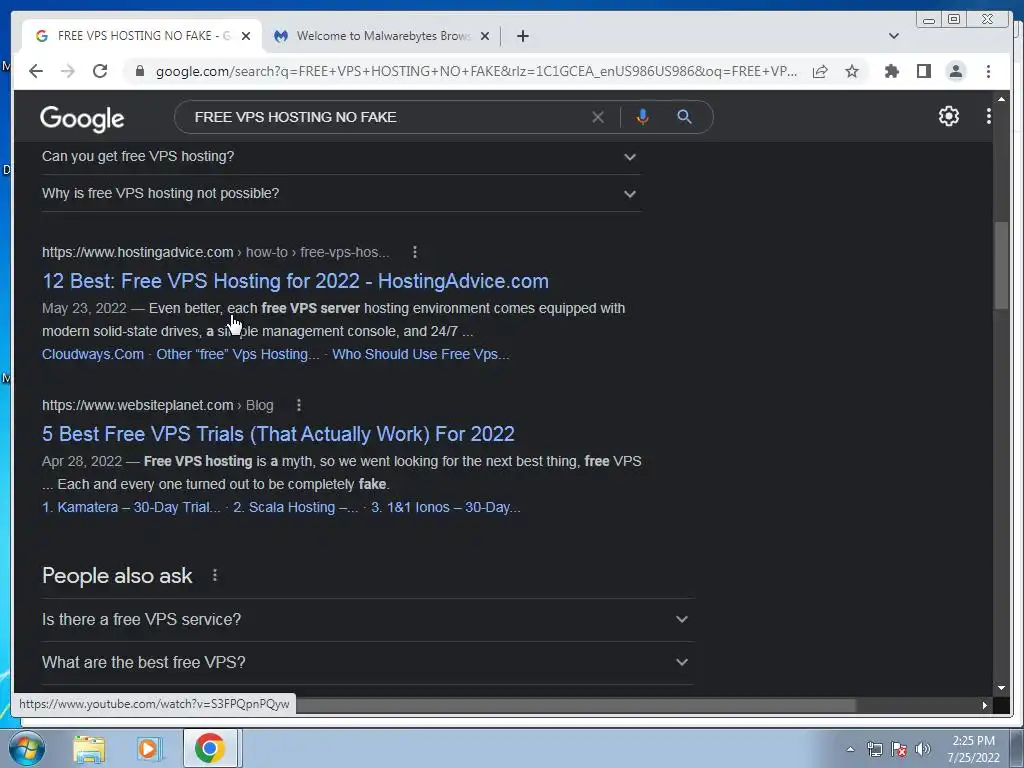Click the hostingadvice.com URL breadcrumb
The height and width of the screenshot is (768, 1024).
(216, 252)
